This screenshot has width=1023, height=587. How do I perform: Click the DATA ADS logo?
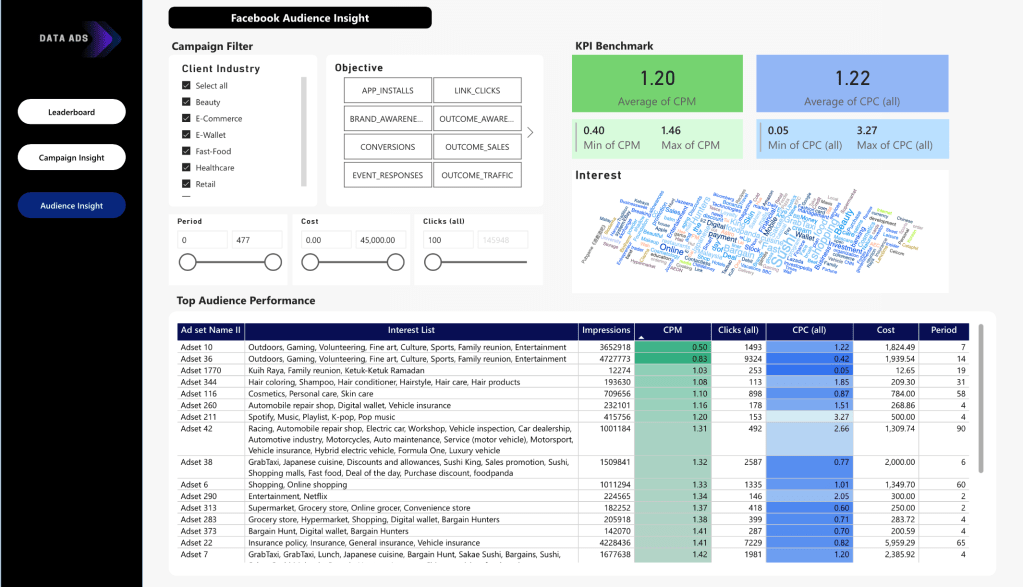pyautogui.click(x=79, y=39)
